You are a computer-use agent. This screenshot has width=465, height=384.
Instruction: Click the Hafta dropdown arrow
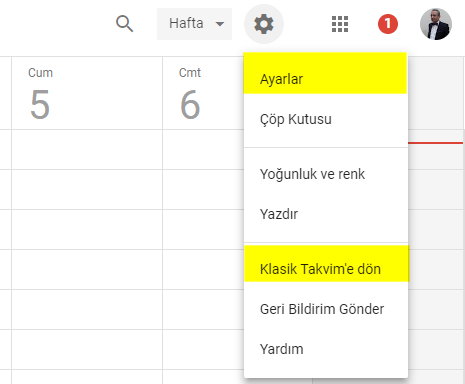coord(220,24)
